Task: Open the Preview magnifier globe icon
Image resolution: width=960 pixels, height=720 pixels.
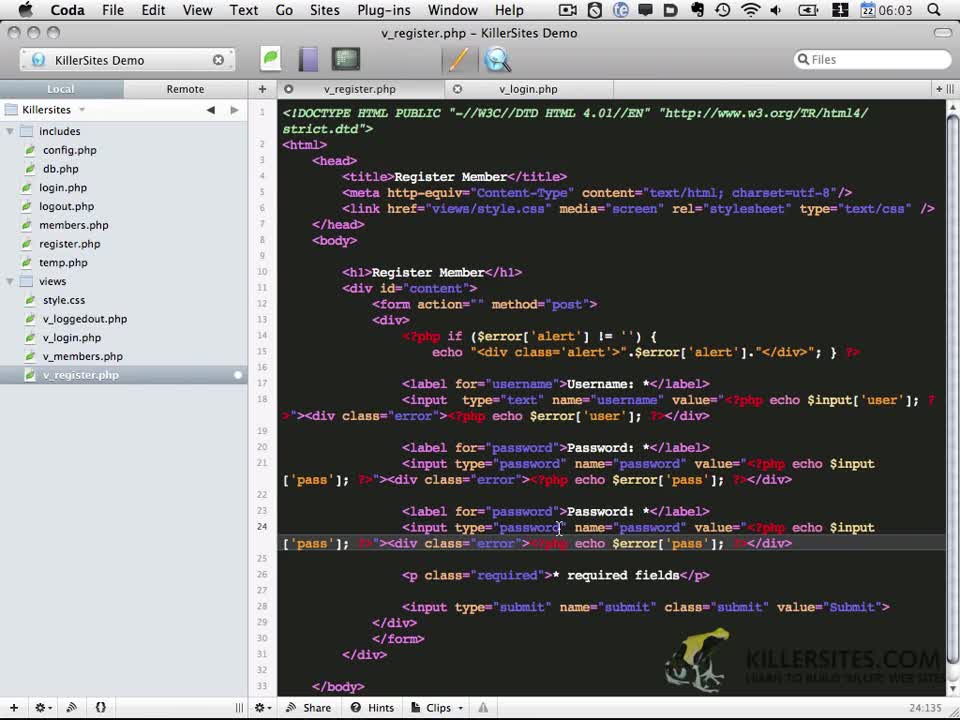Action: pos(497,59)
